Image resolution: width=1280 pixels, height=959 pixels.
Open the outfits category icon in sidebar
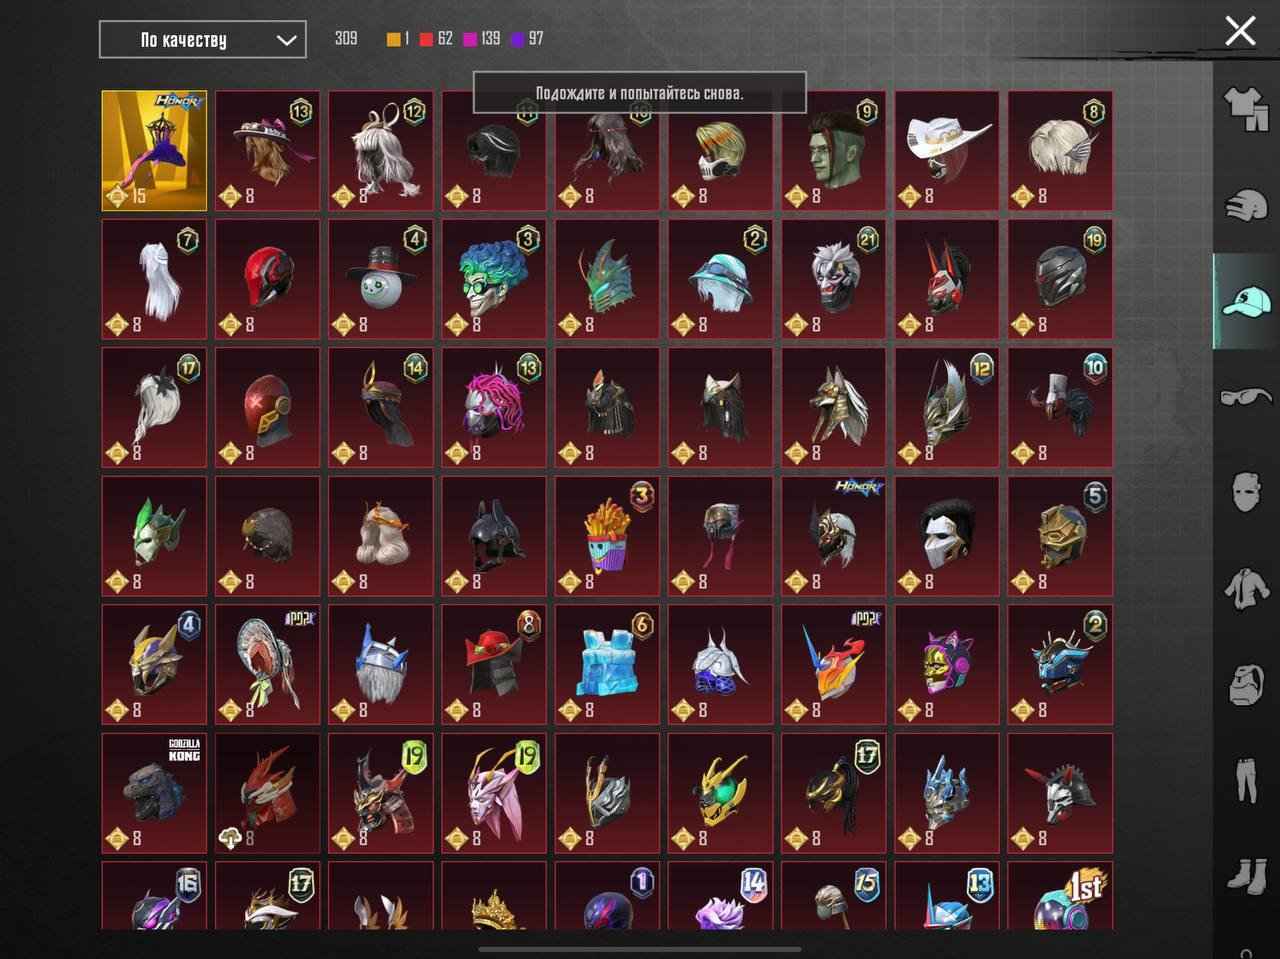pos(1246,108)
